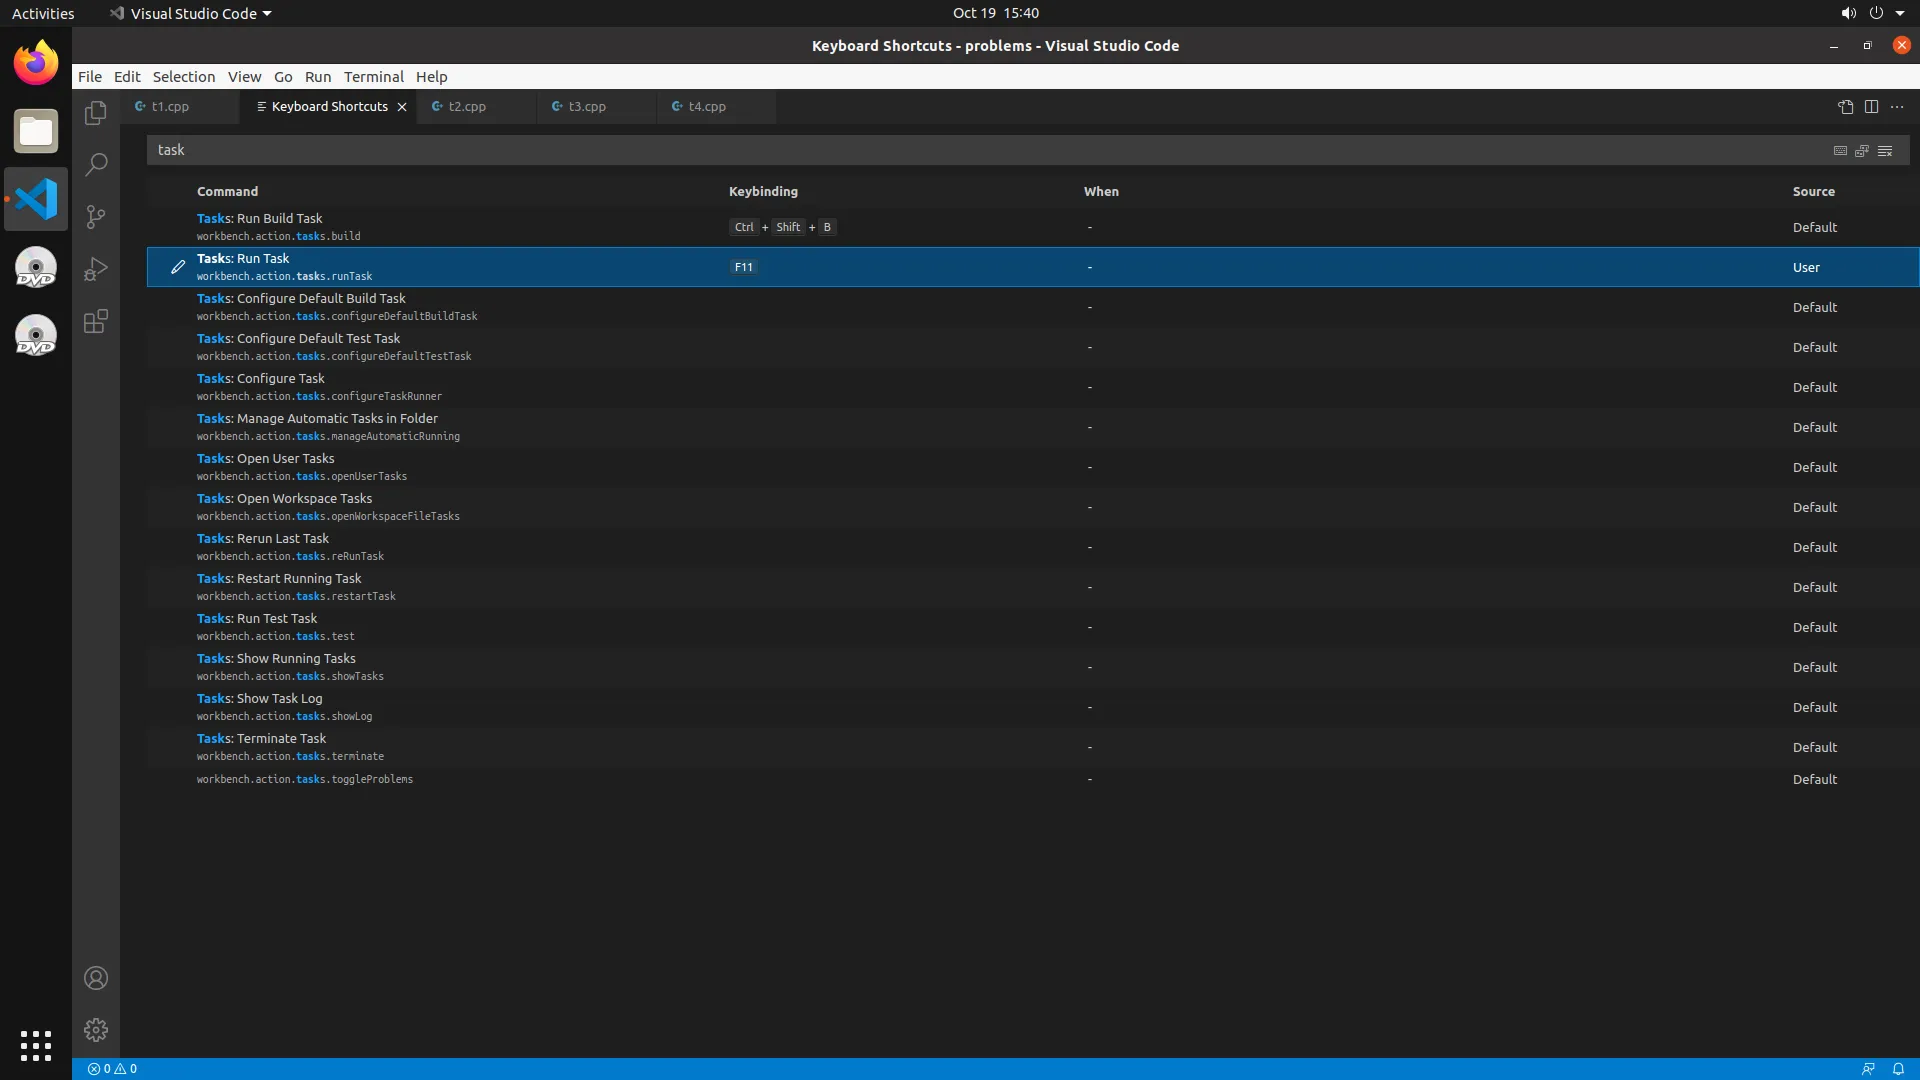This screenshot has height=1080, width=1920.
Task: Switch to the t1.cpp tab
Action: pyautogui.click(x=179, y=107)
